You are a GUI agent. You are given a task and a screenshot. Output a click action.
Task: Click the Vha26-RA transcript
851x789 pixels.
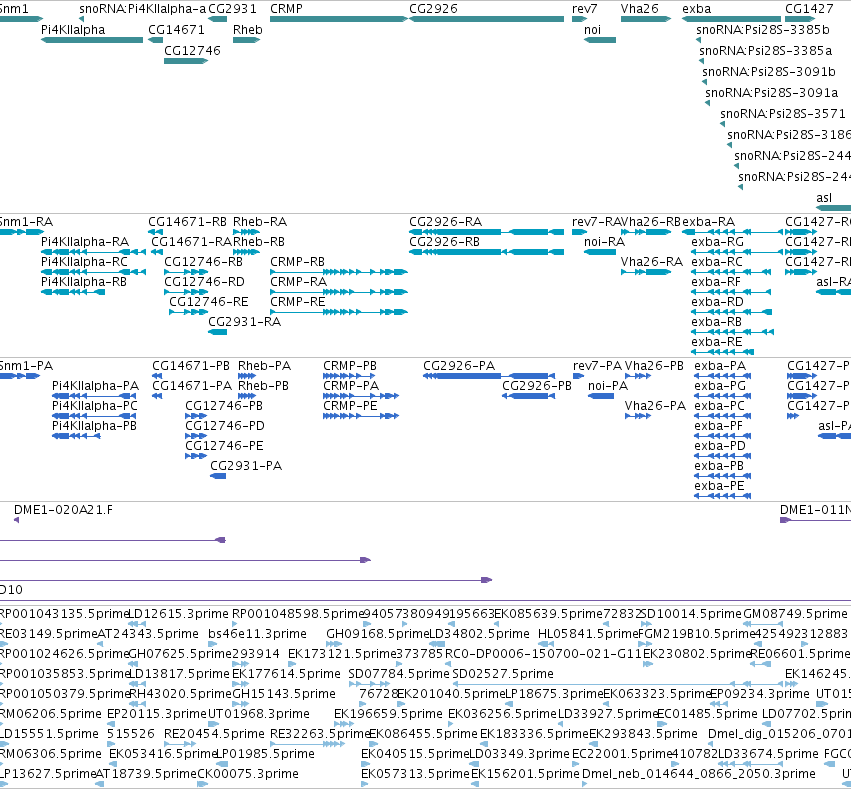(646, 272)
